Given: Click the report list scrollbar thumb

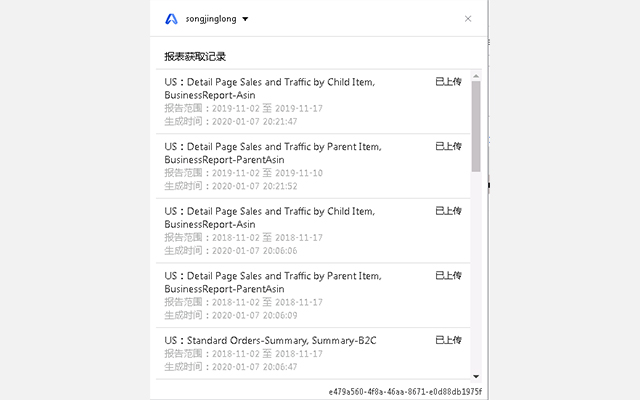Looking at the screenshot, I should [x=476, y=125].
